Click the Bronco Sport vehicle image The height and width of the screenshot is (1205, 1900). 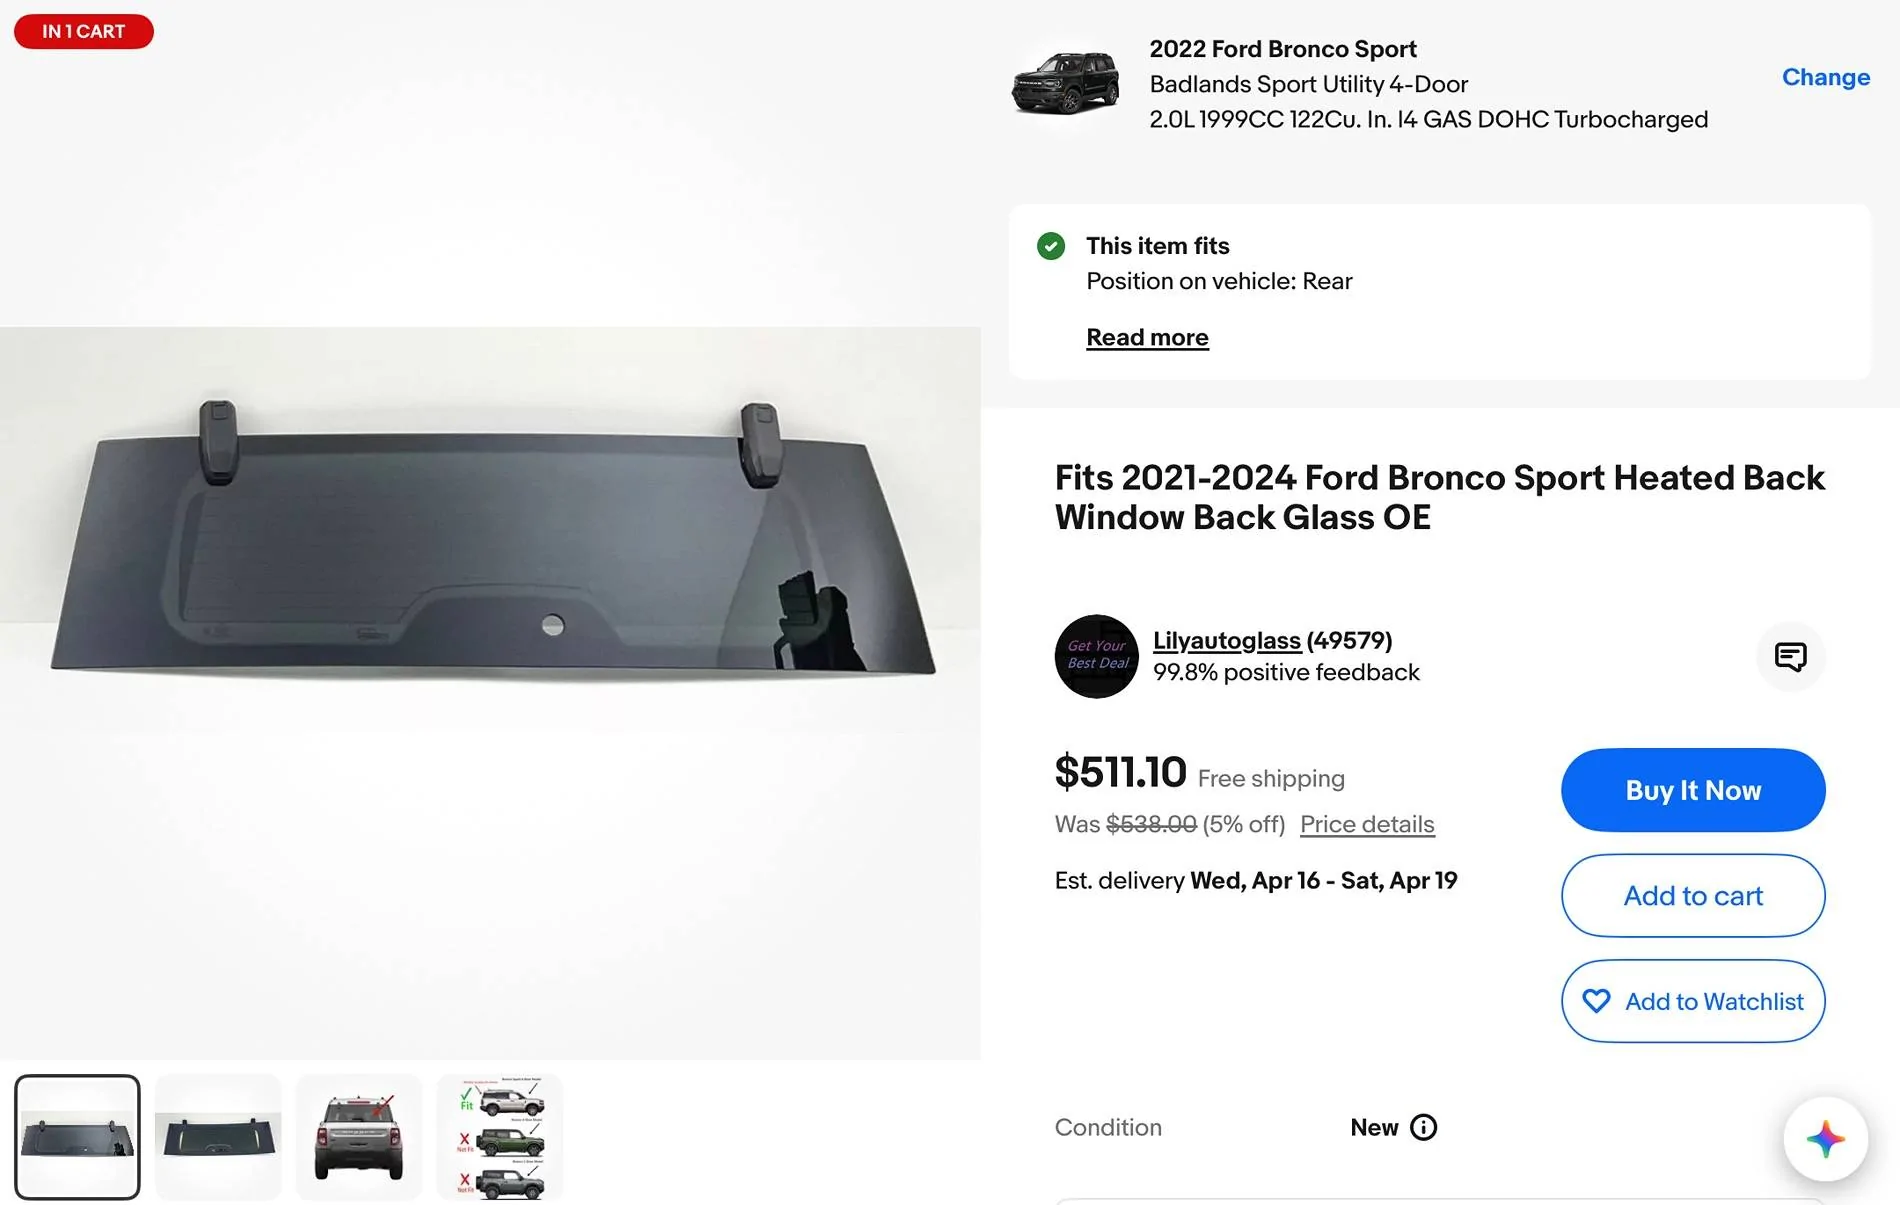pos(1065,83)
